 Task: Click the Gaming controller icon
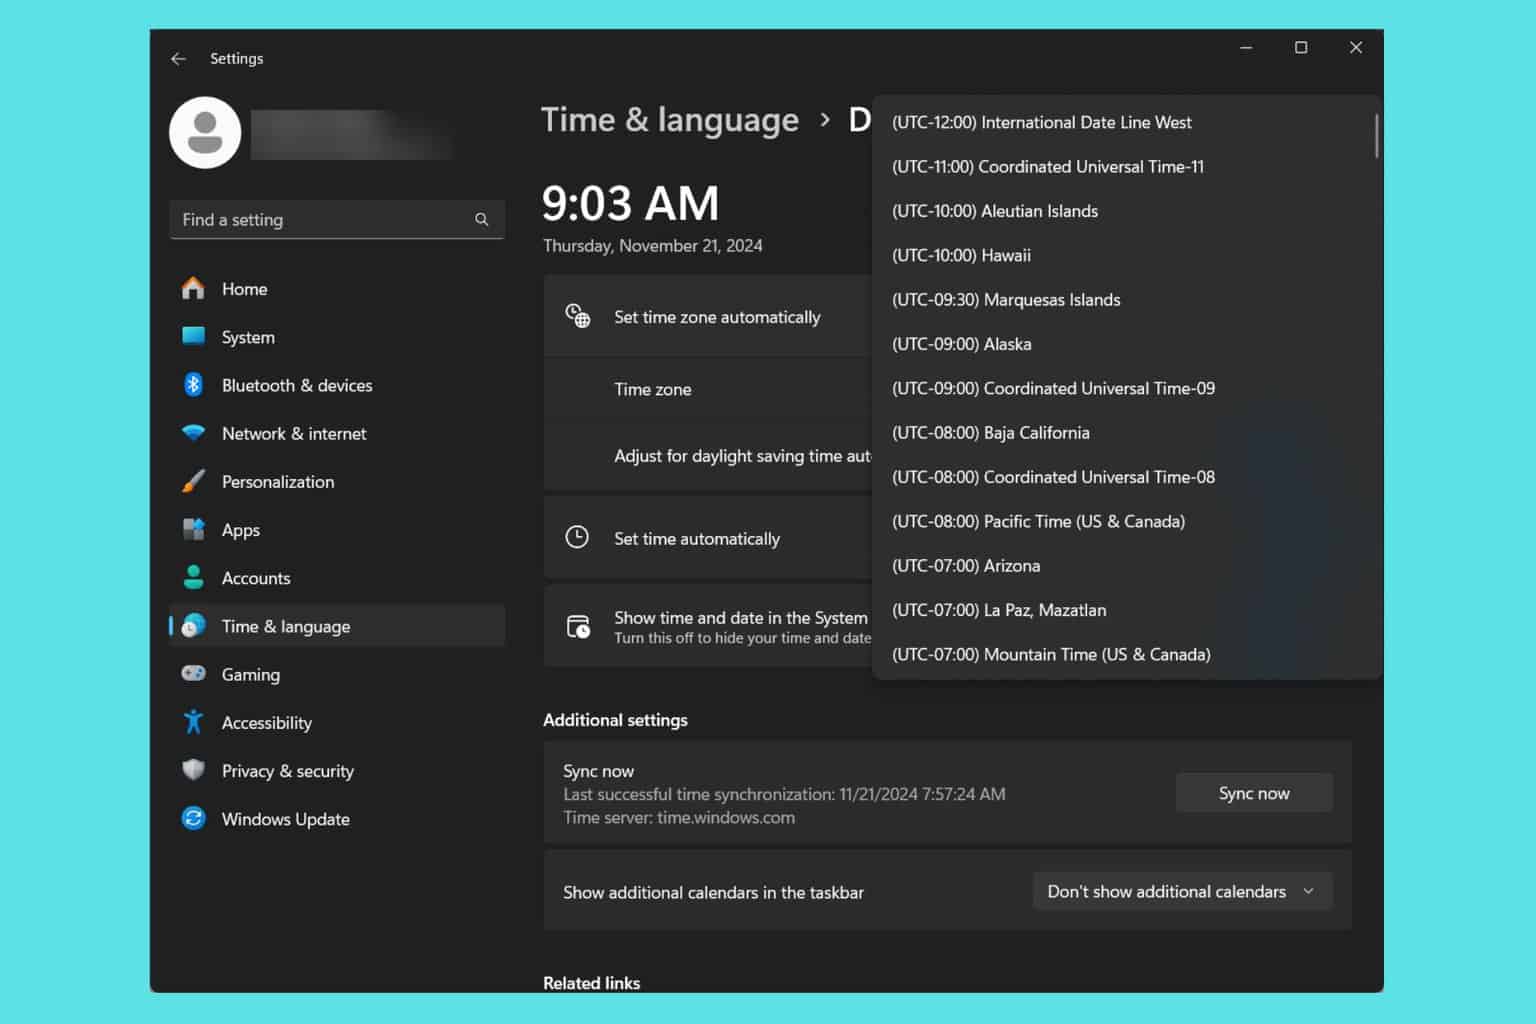click(193, 674)
